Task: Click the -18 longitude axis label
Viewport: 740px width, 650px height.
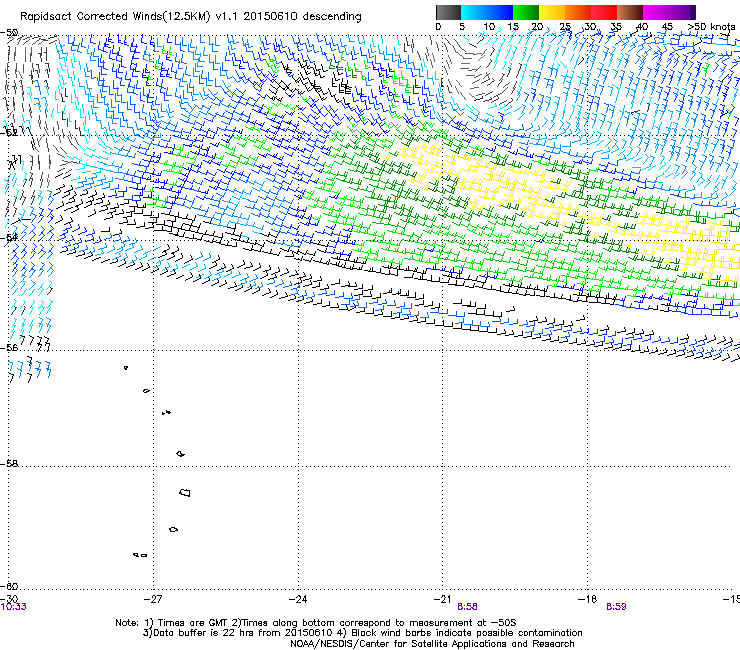Action: click(587, 599)
